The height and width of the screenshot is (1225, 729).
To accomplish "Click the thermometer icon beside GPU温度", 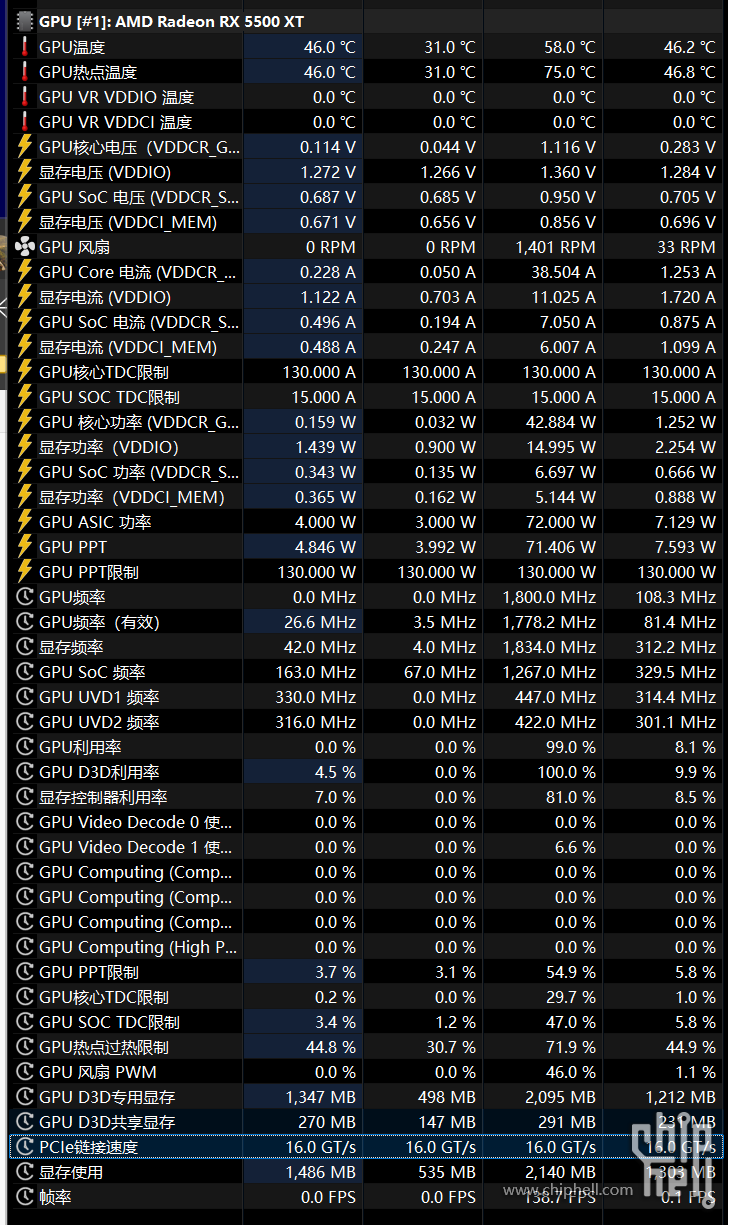I will coord(25,46).
